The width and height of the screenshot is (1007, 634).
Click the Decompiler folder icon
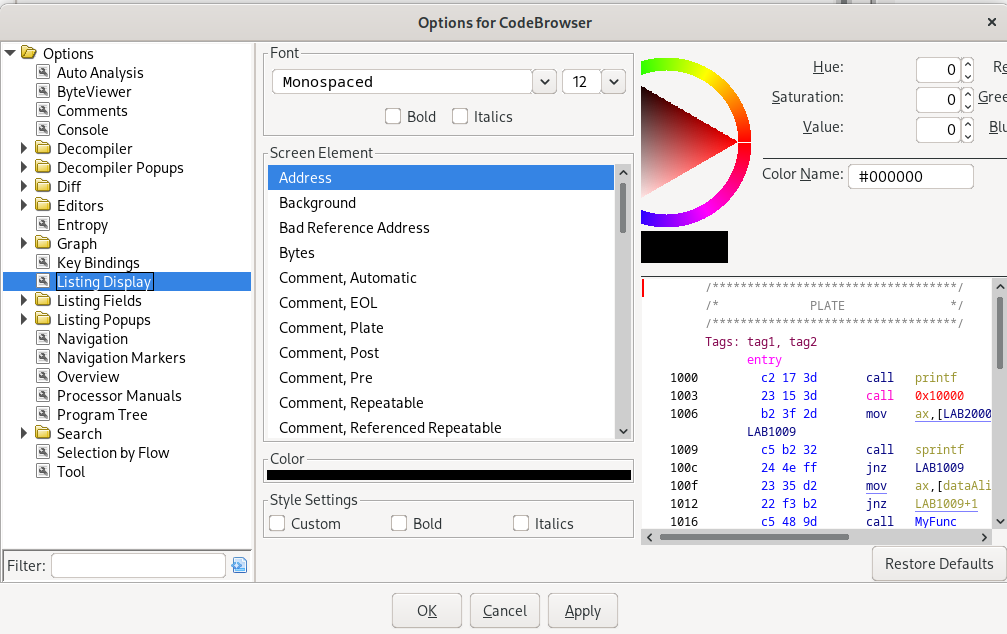(43, 148)
